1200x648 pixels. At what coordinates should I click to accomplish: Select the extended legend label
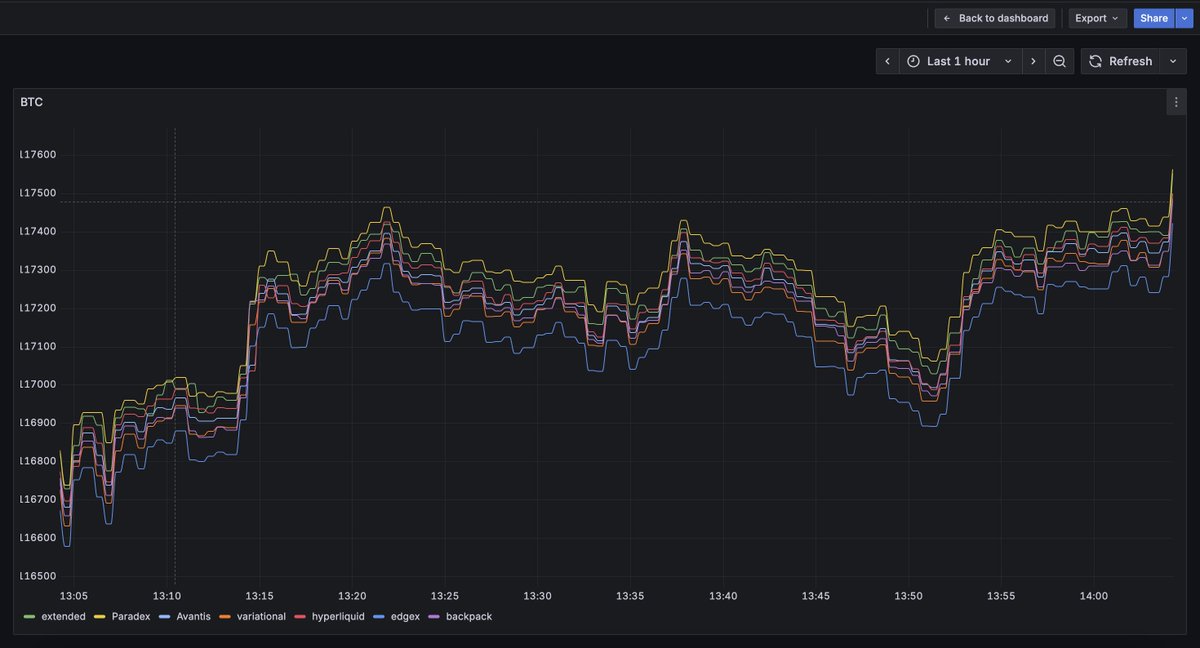[x=63, y=616]
